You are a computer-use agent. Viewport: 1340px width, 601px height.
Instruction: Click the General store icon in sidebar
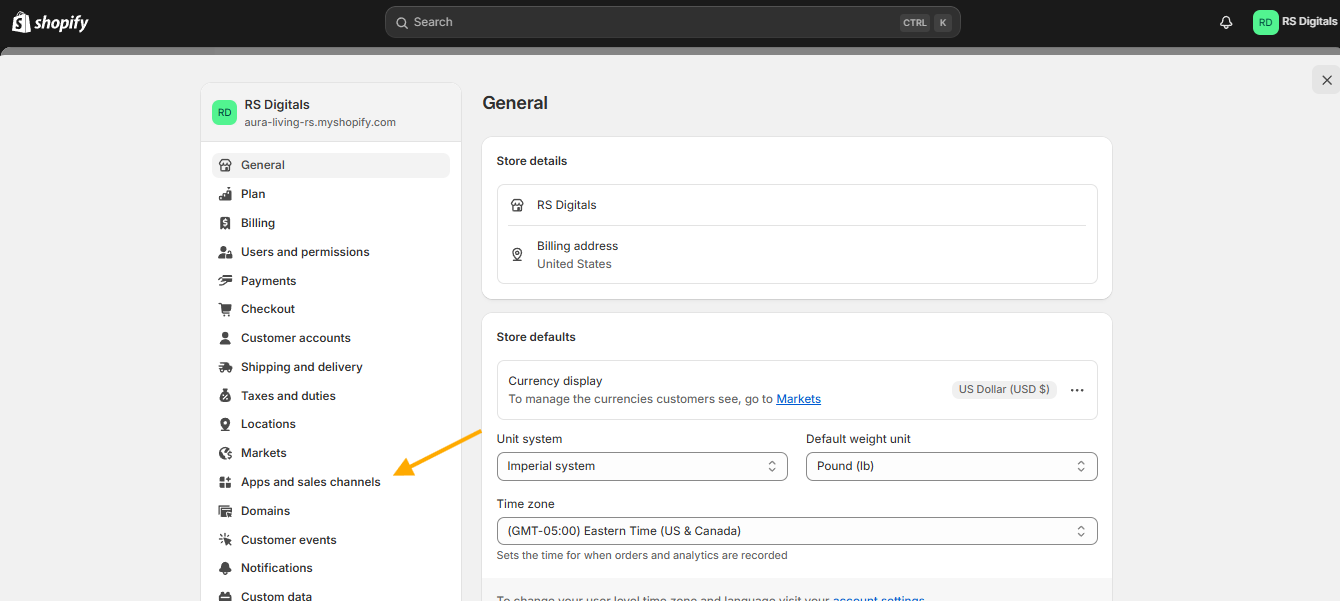225,165
